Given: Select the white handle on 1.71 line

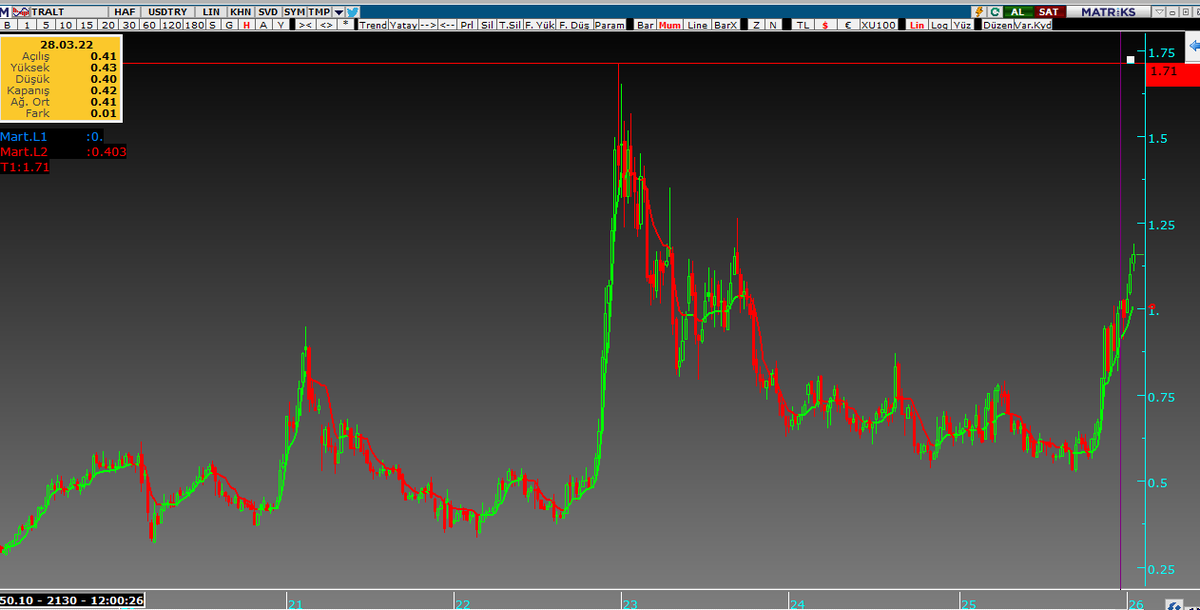Looking at the screenshot, I should coord(1131,60).
